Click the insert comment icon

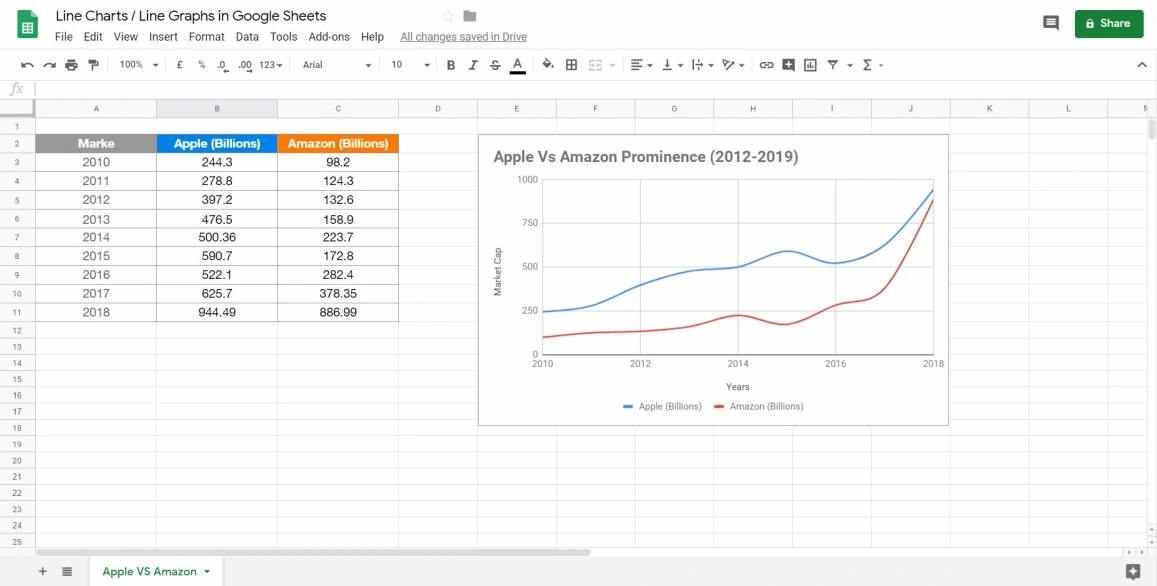788,65
